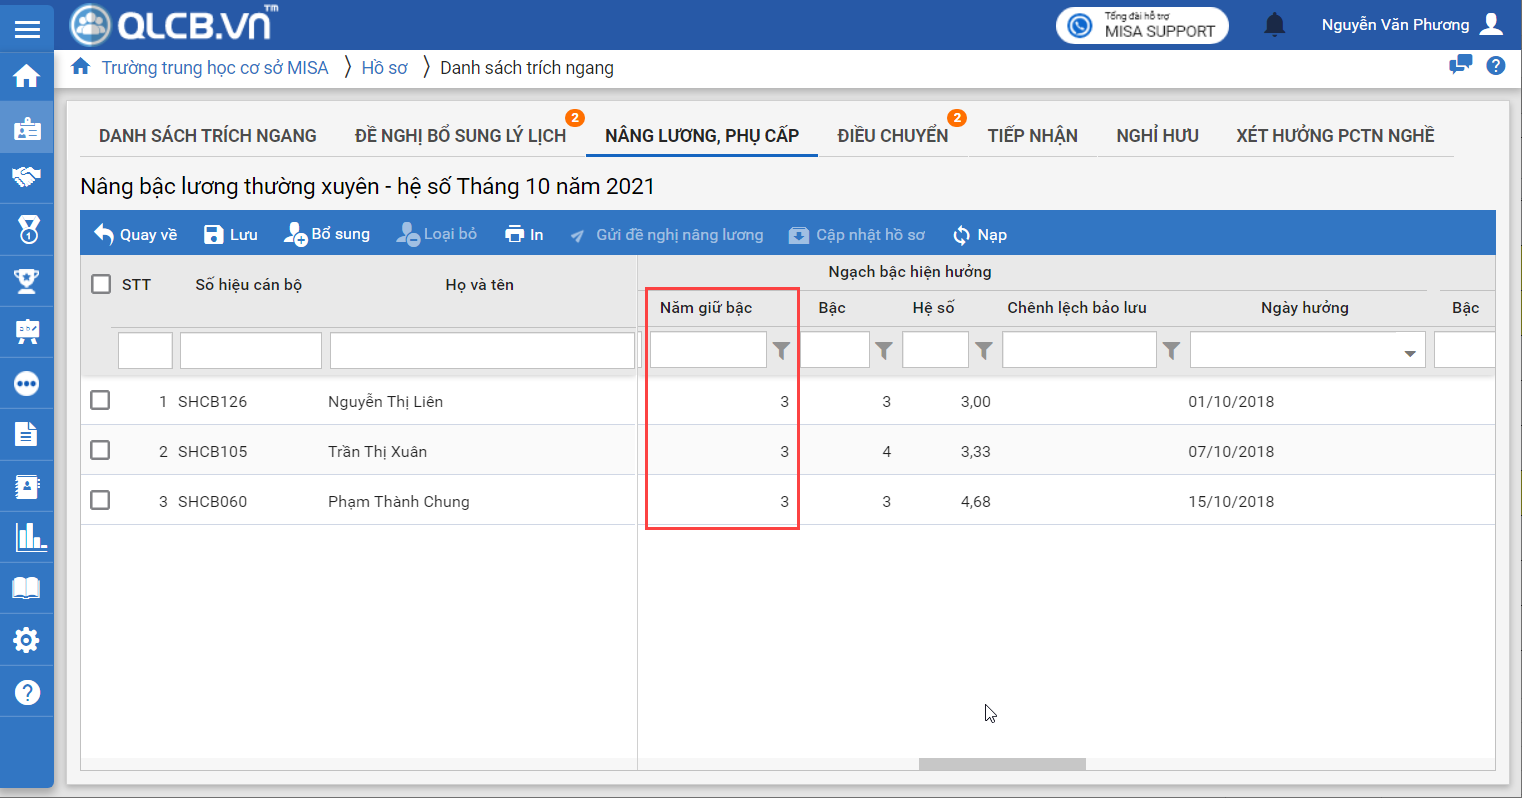Click the bar chart reports icon

(27, 537)
